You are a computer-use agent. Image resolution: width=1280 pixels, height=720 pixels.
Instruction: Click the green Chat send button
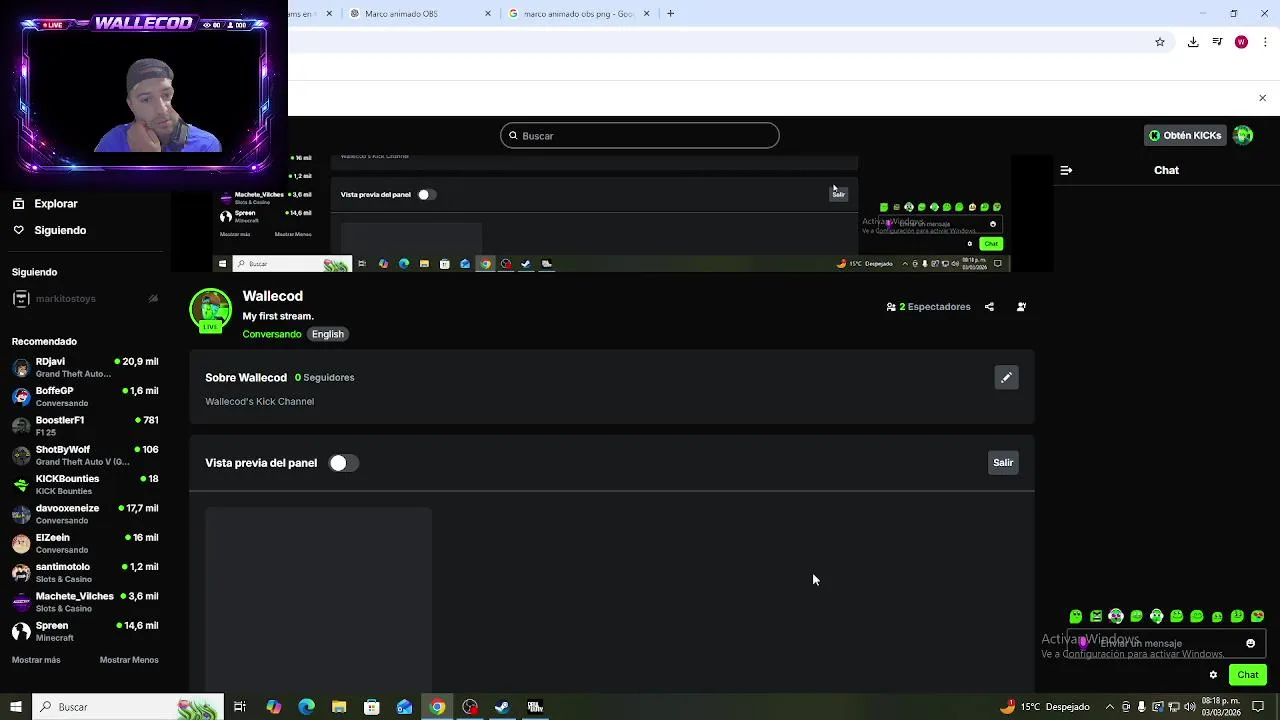[x=1247, y=675]
